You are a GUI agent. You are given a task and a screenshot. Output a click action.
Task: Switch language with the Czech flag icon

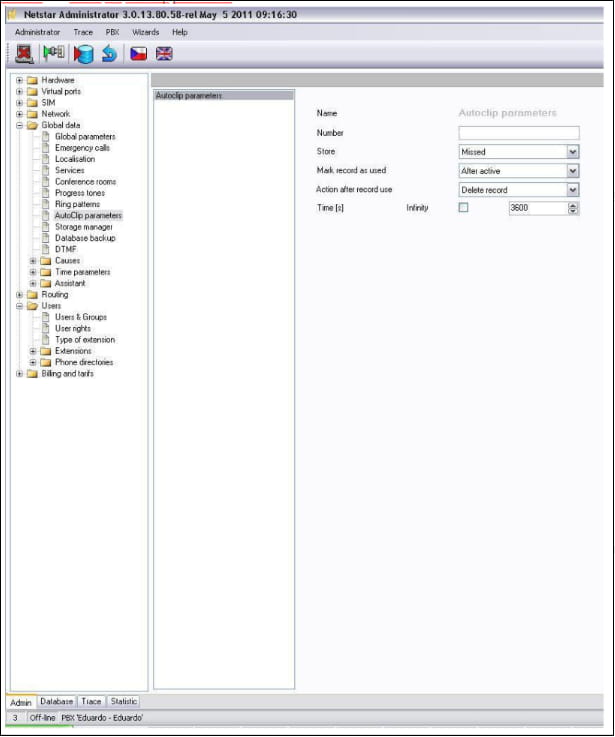(x=138, y=54)
